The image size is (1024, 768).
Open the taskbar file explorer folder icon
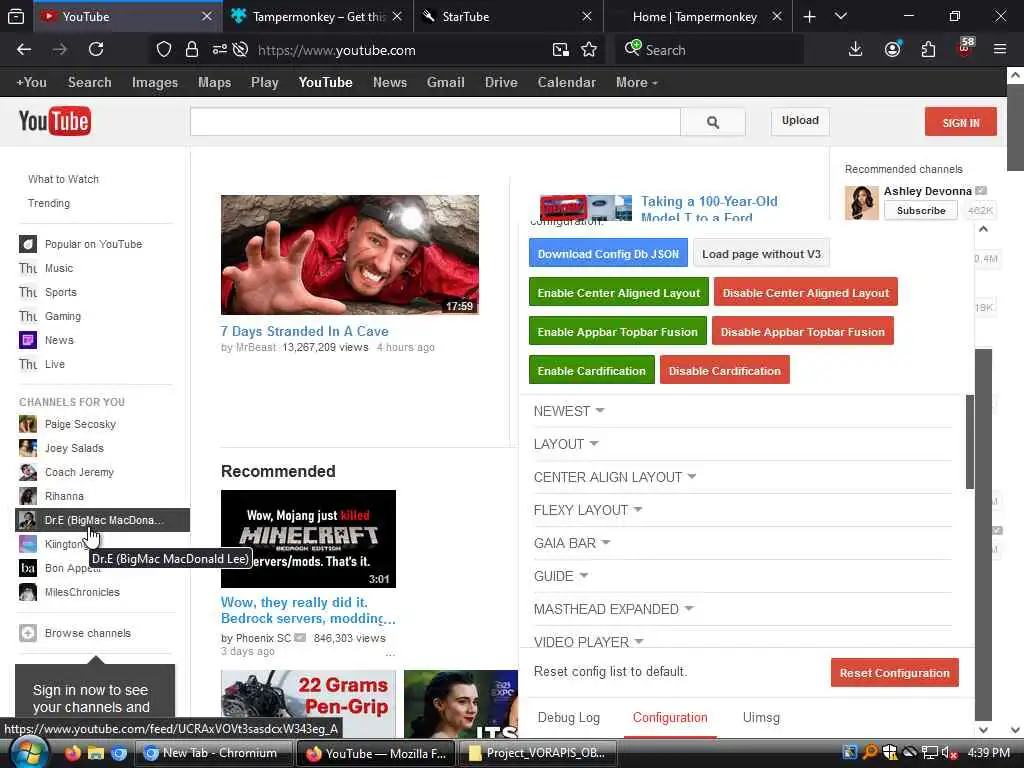tap(95, 753)
